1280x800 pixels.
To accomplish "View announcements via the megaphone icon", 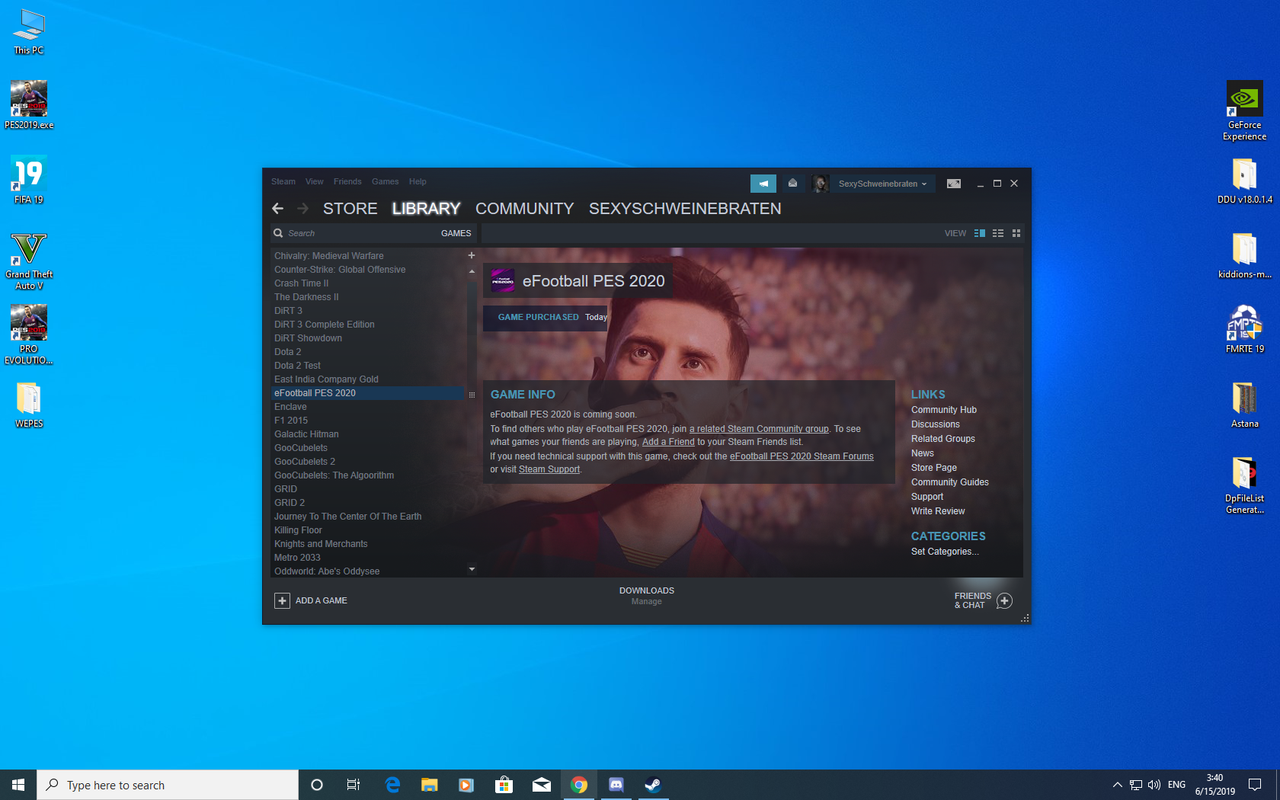I will pos(763,183).
